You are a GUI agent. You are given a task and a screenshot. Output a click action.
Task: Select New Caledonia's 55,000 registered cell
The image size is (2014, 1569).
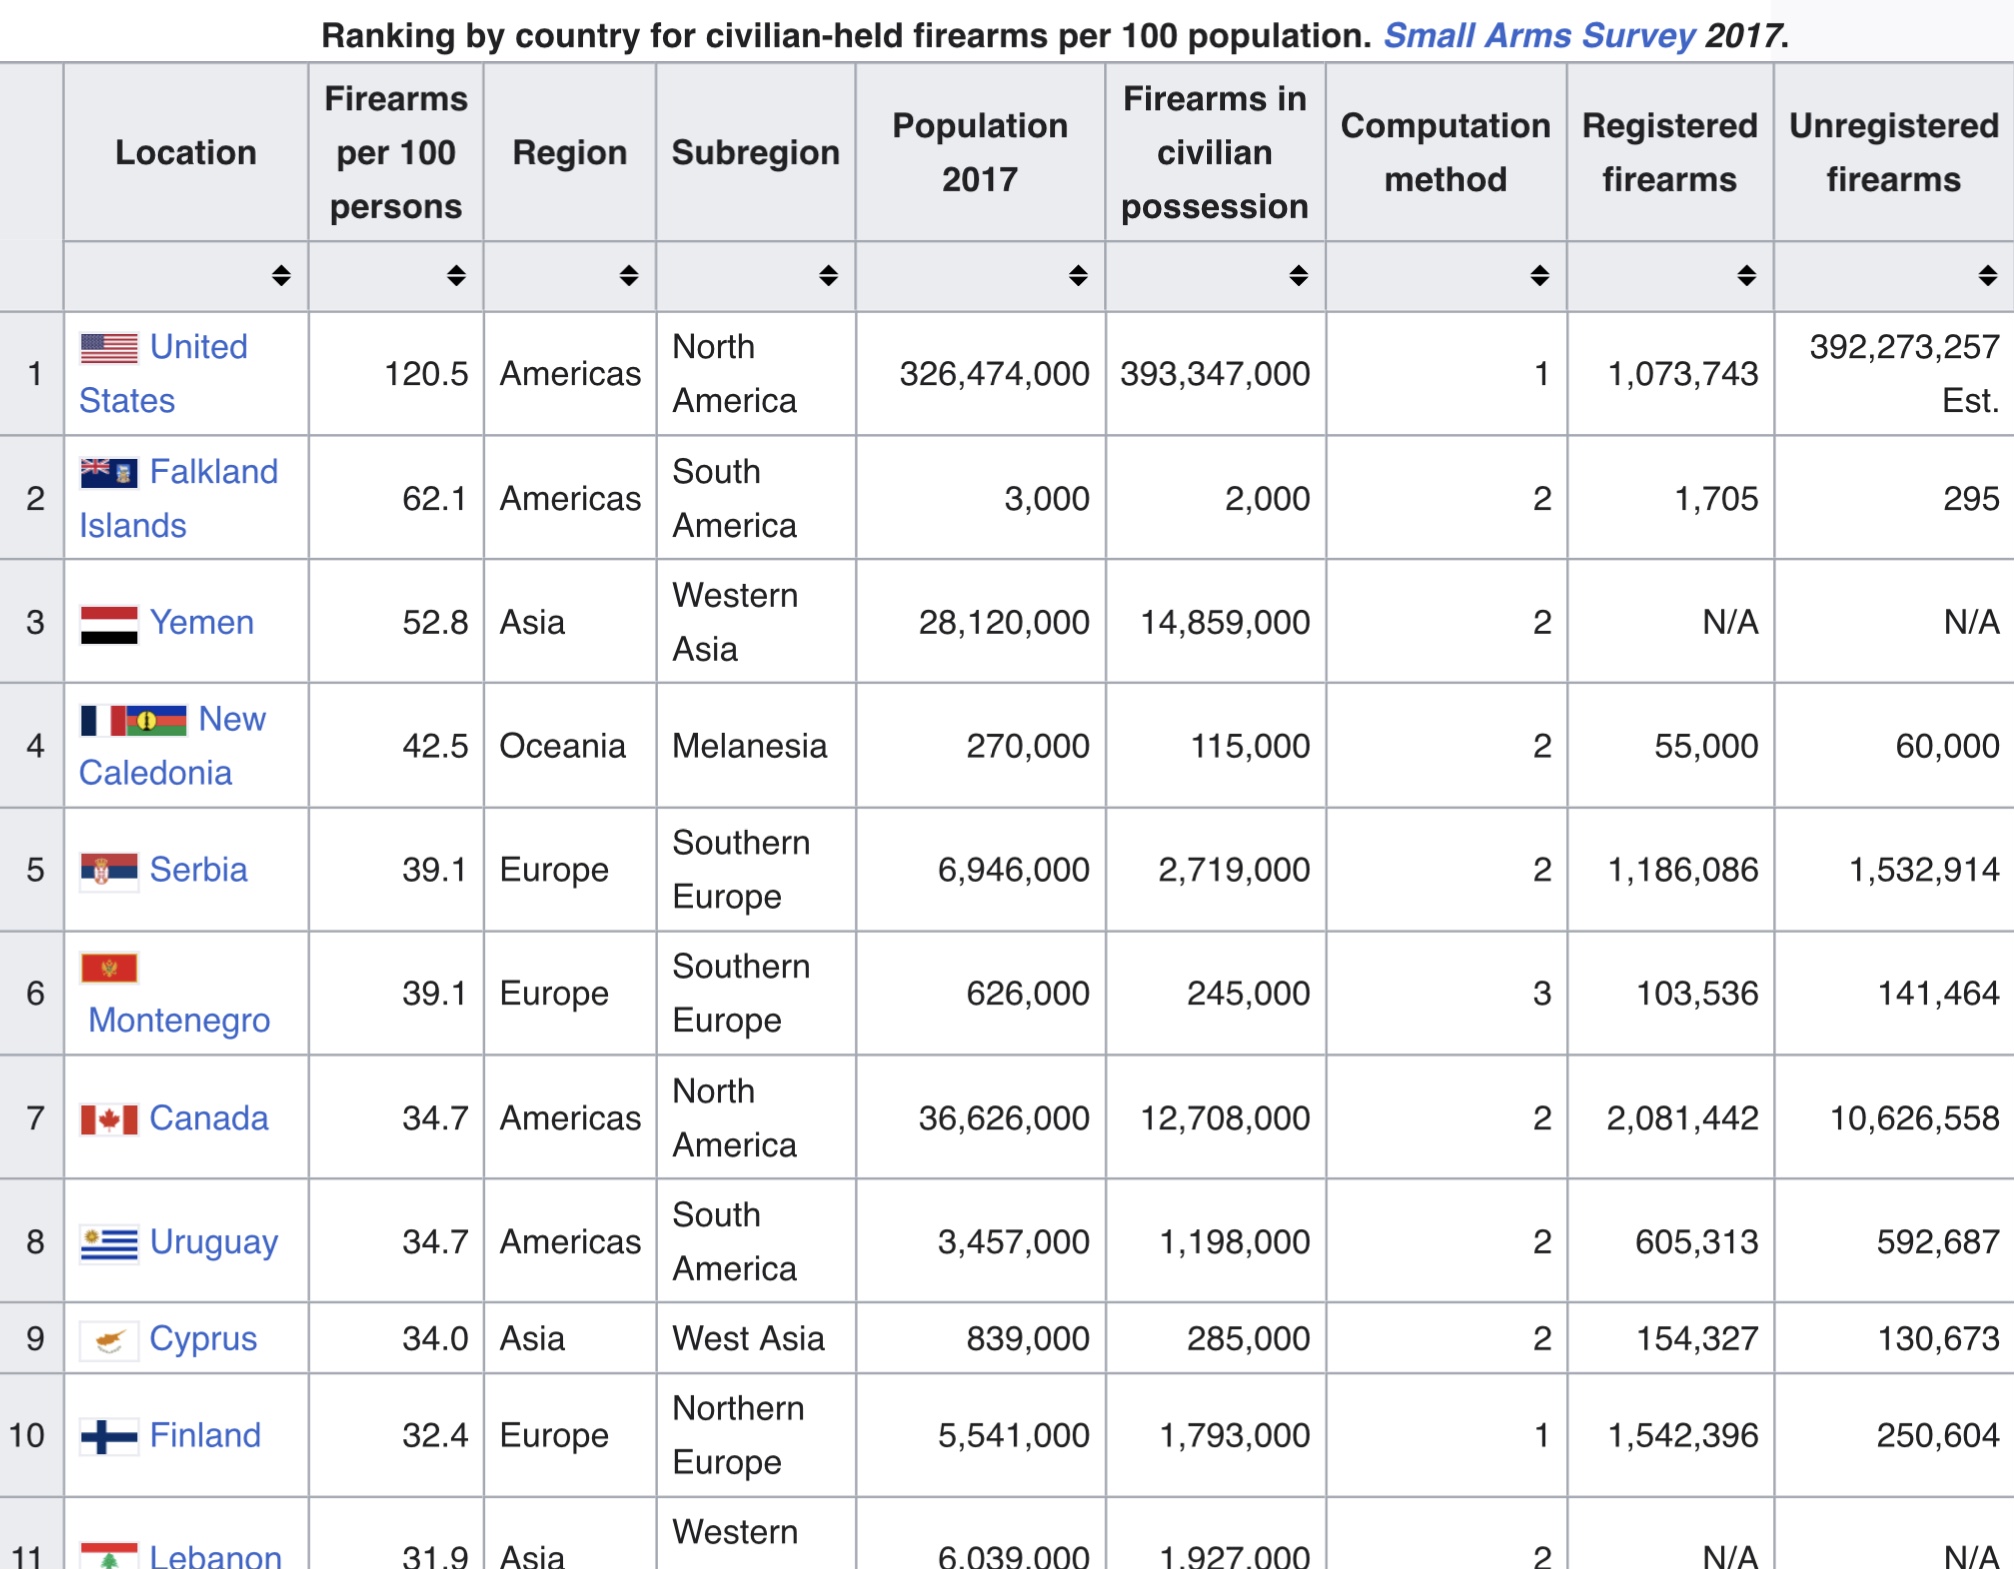point(1670,746)
